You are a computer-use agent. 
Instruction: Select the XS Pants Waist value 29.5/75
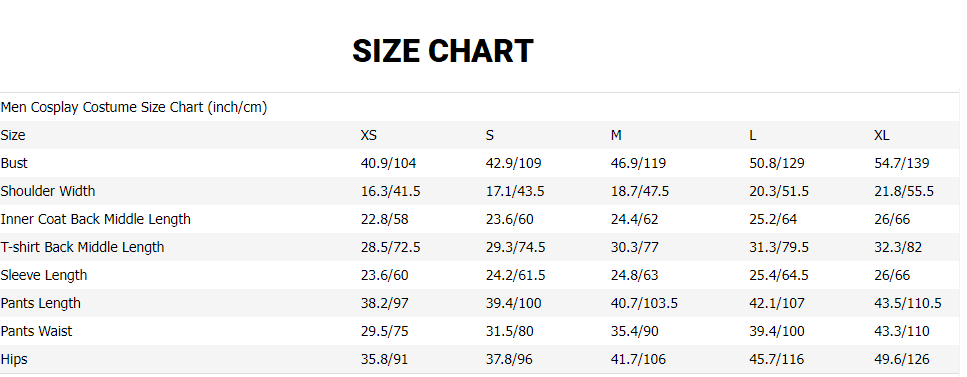(385, 331)
